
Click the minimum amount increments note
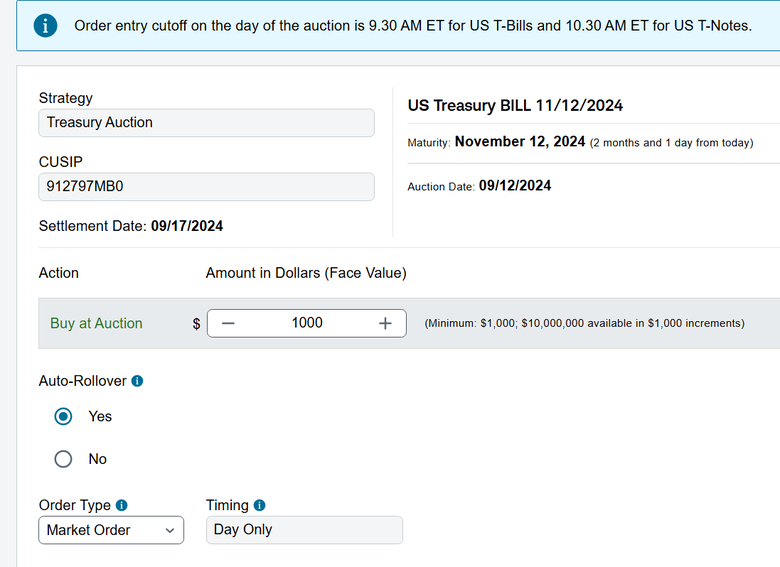click(584, 324)
